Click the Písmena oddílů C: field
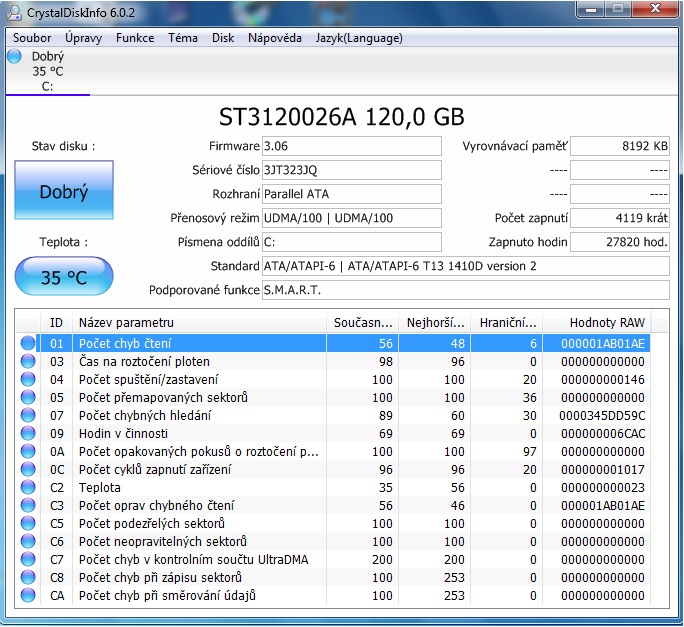Viewport: 684px width, 627px height. [352, 242]
